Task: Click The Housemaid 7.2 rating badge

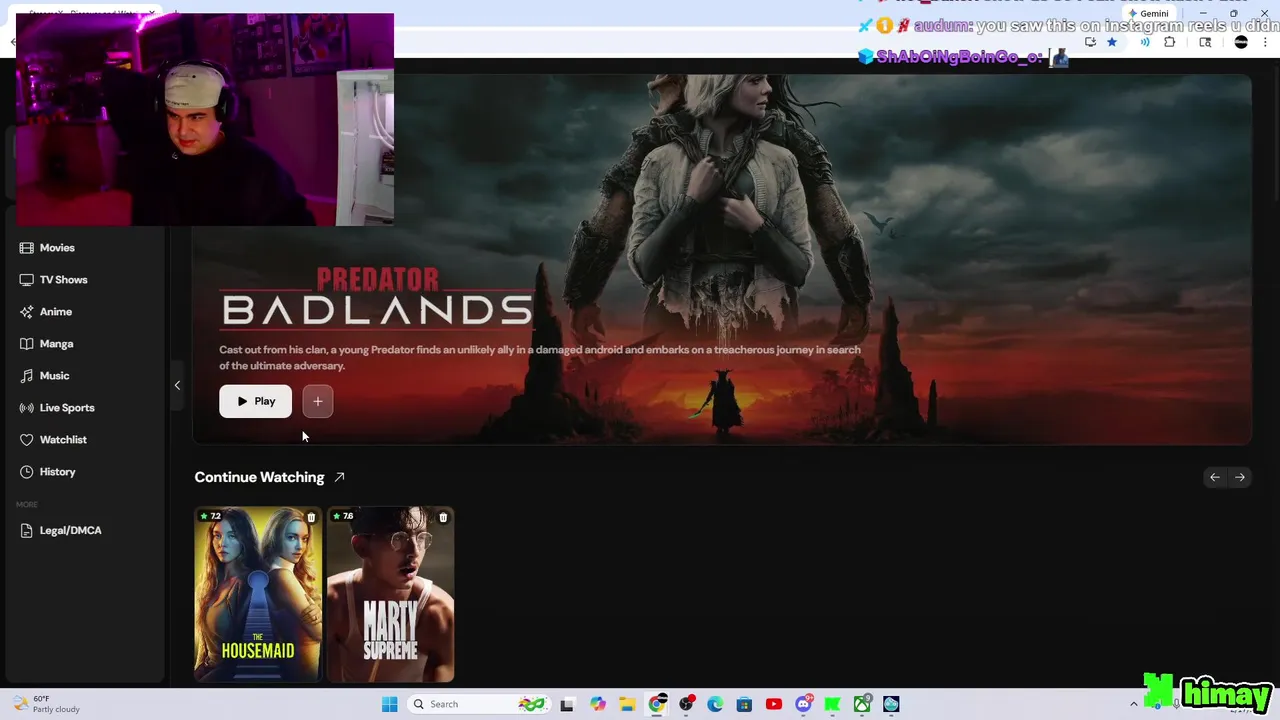Action: click(x=210, y=516)
